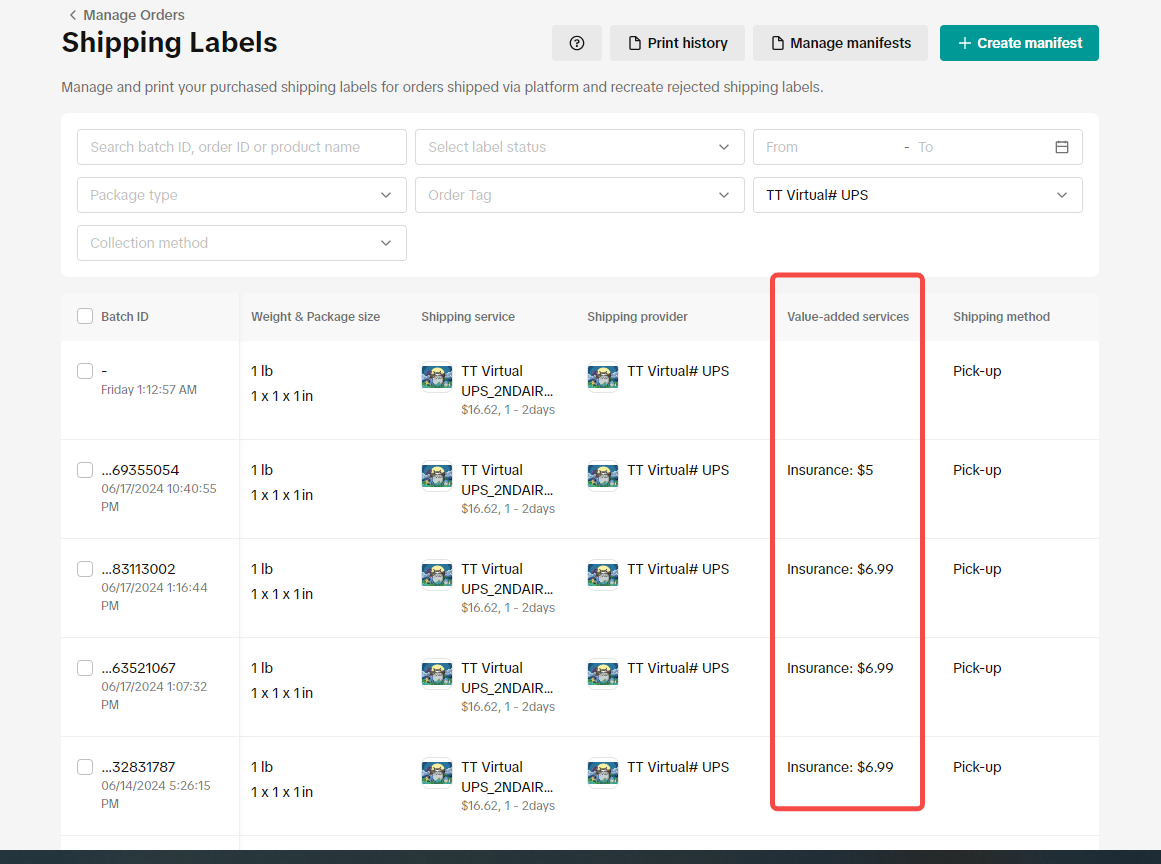Open the Select label status dropdown
Image resolution: width=1161 pixels, height=864 pixels.
(x=579, y=147)
